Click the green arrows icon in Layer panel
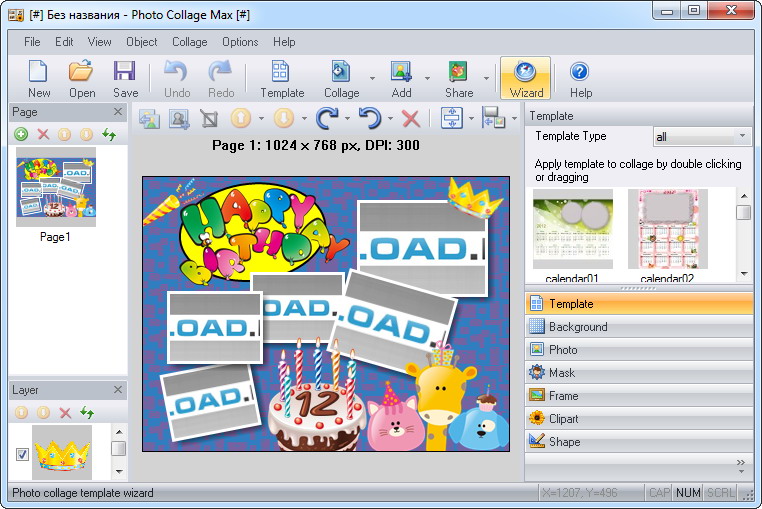The image size is (762, 509). coord(87,413)
